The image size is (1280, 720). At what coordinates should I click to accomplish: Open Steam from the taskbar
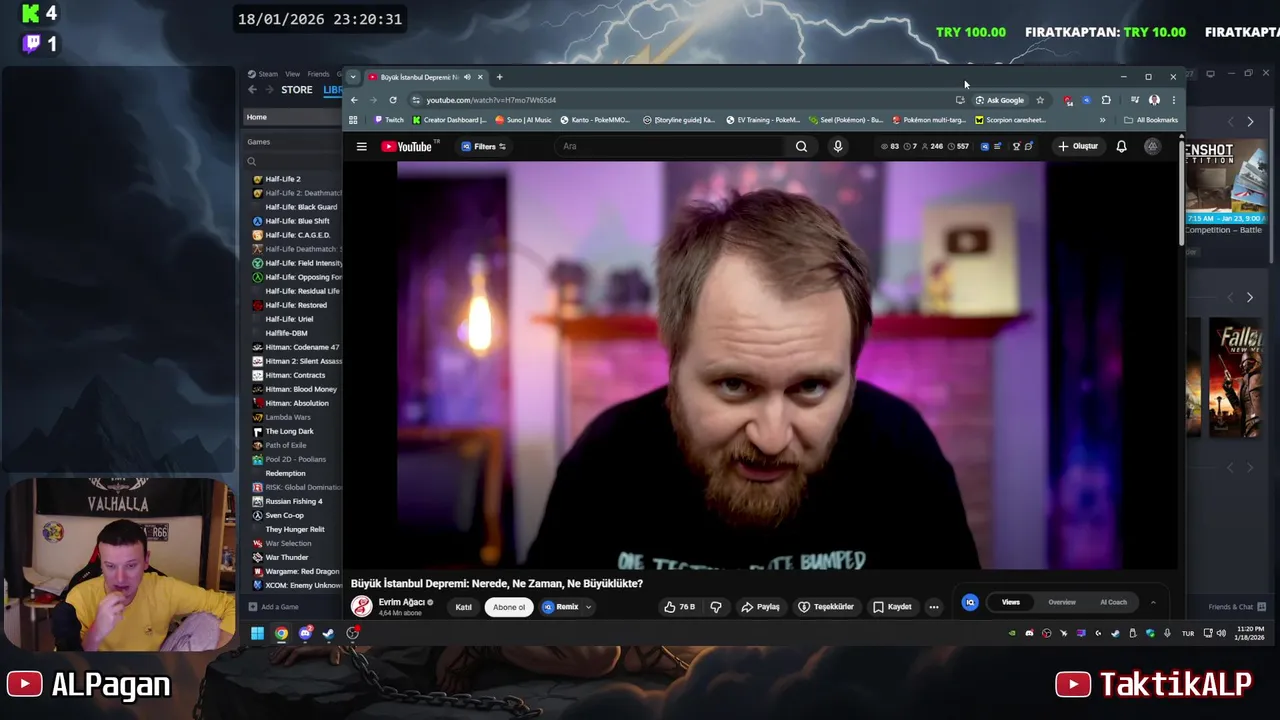click(x=328, y=633)
